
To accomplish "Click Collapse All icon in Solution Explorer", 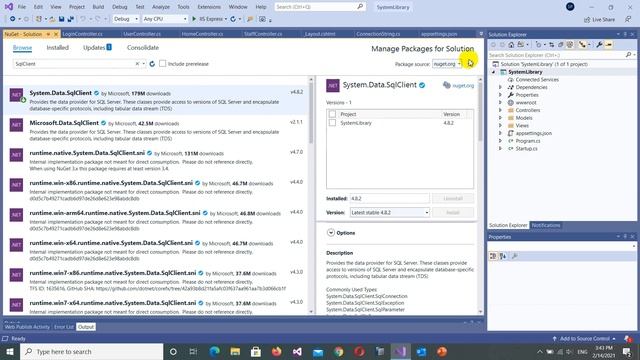I will click(x=560, y=45).
